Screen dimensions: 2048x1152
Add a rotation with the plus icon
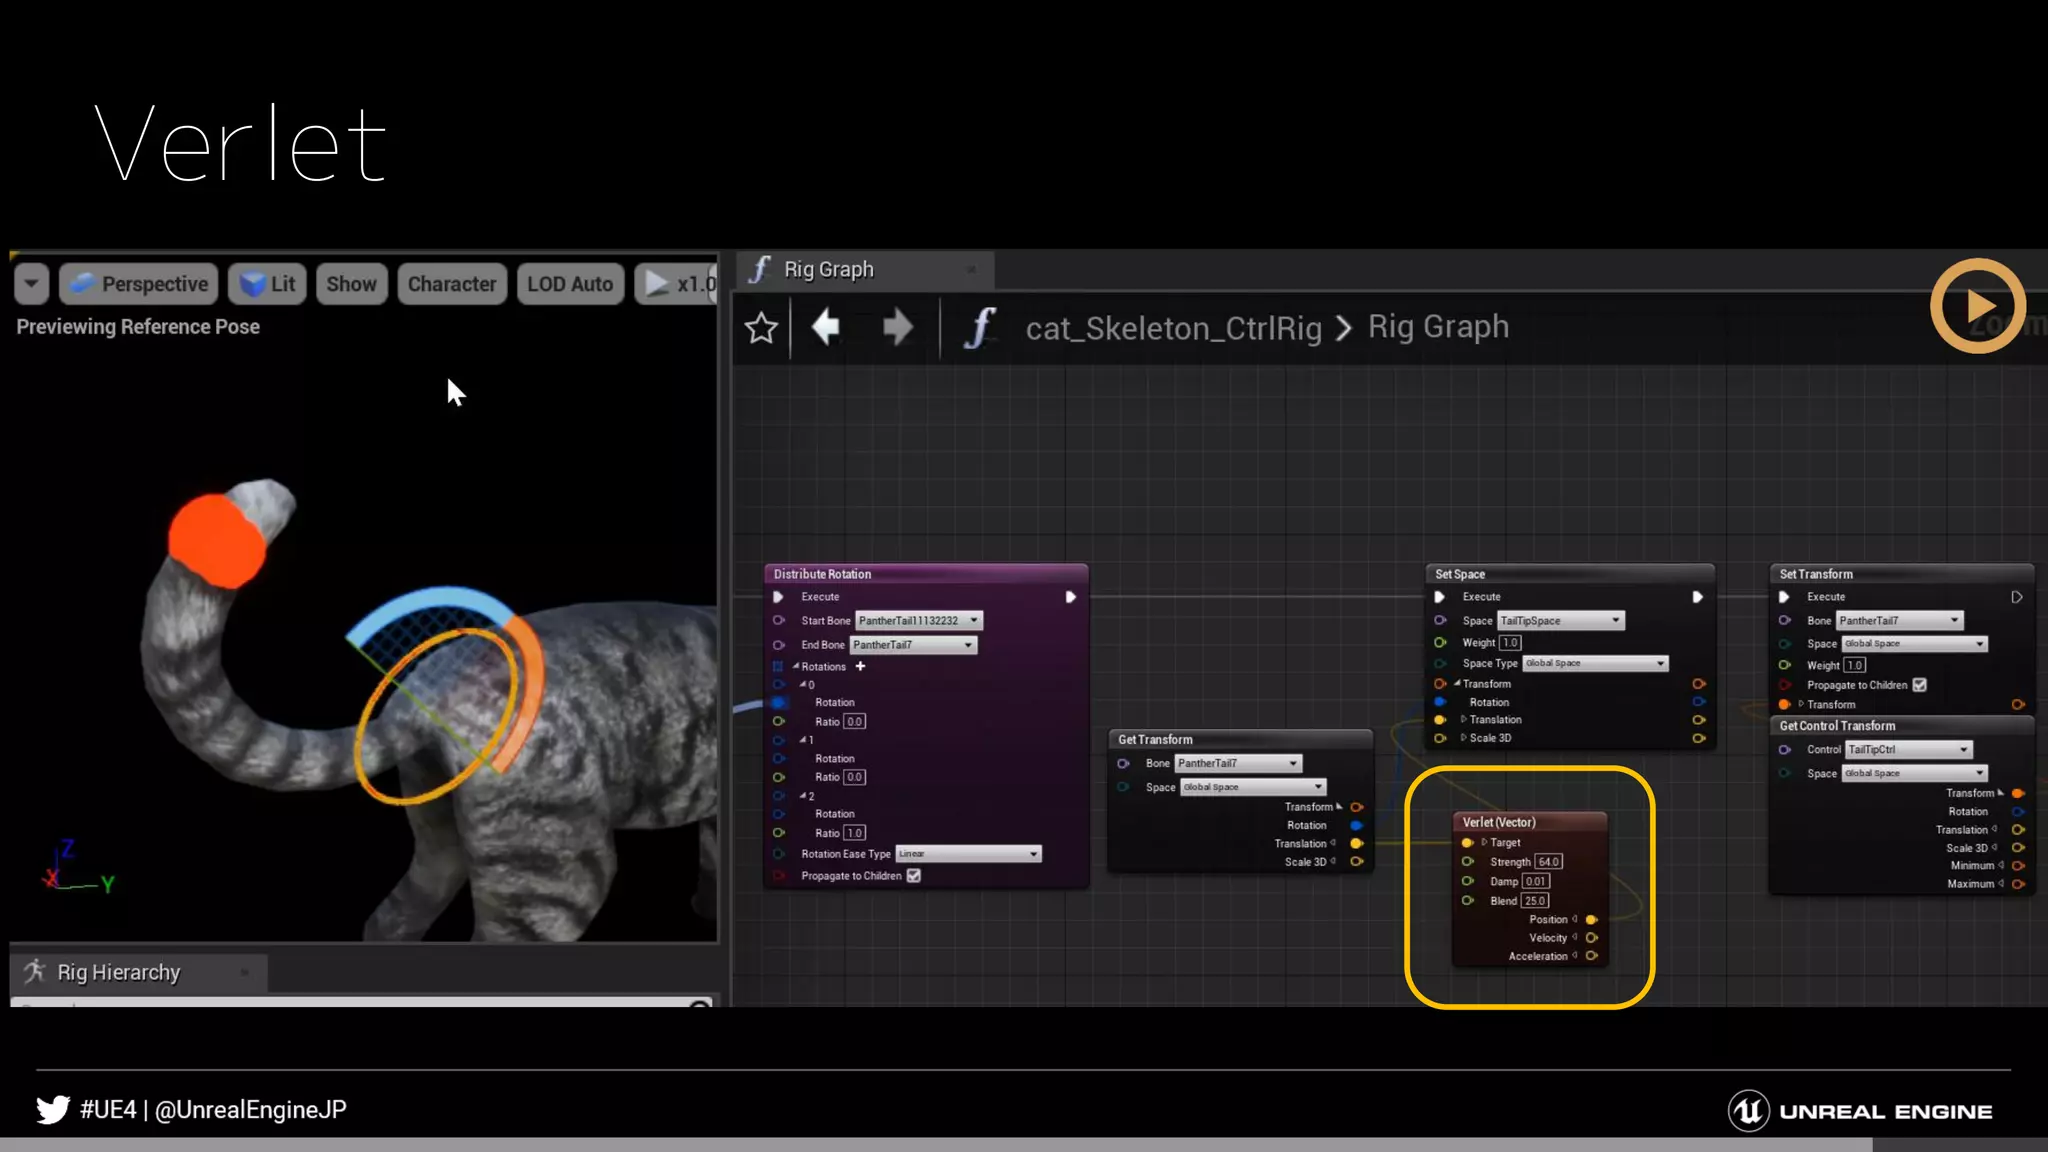860,666
